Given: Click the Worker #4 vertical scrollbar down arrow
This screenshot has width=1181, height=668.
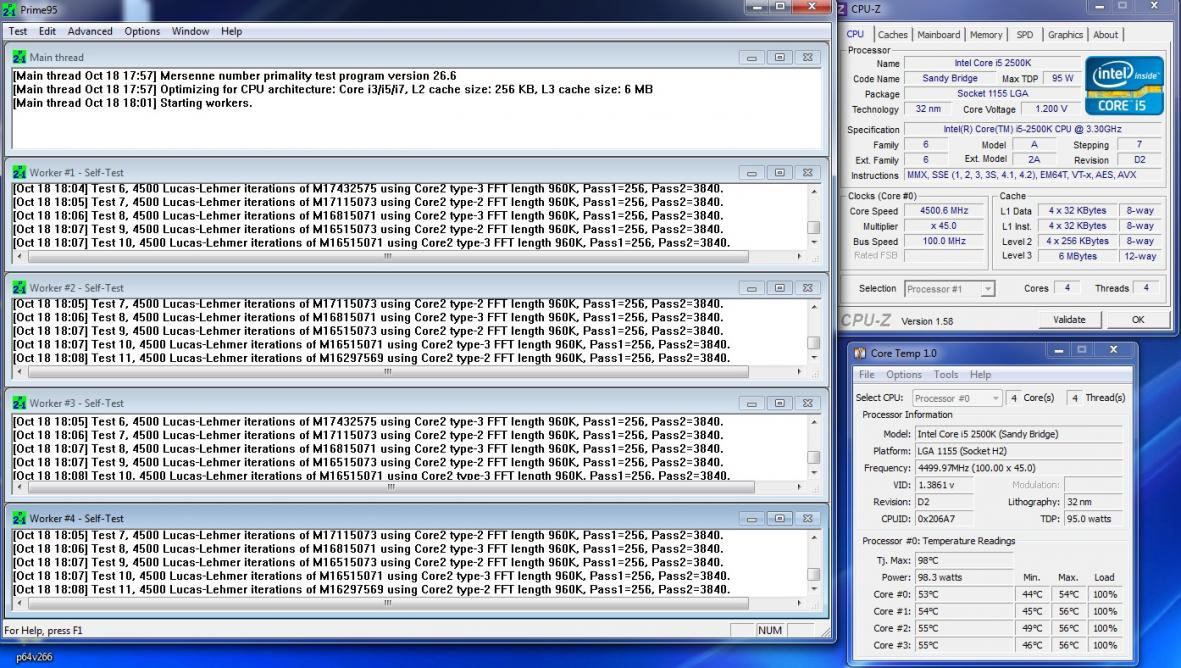Looking at the screenshot, I should point(813,589).
